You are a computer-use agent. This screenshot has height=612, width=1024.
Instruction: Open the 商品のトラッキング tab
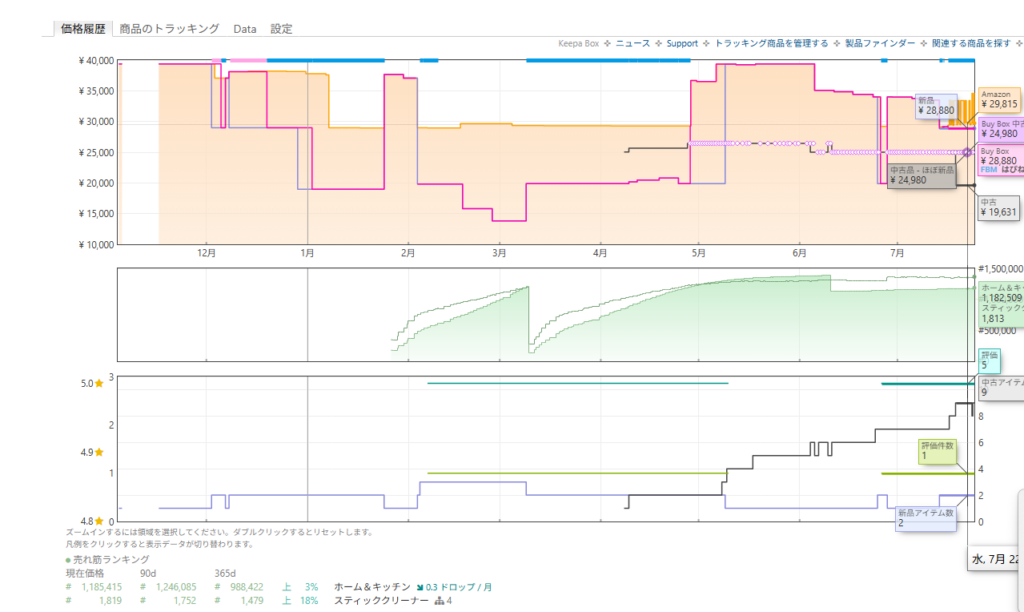coord(169,29)
